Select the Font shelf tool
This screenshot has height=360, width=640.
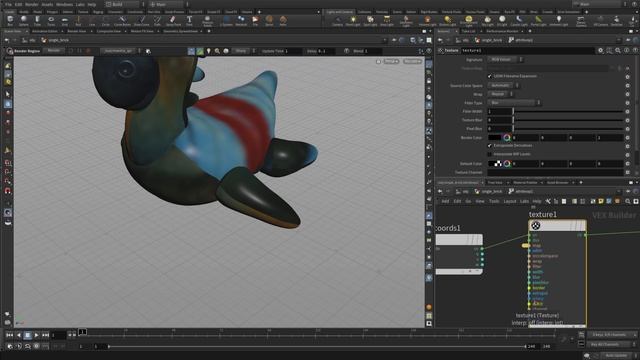tap(189, 20)
